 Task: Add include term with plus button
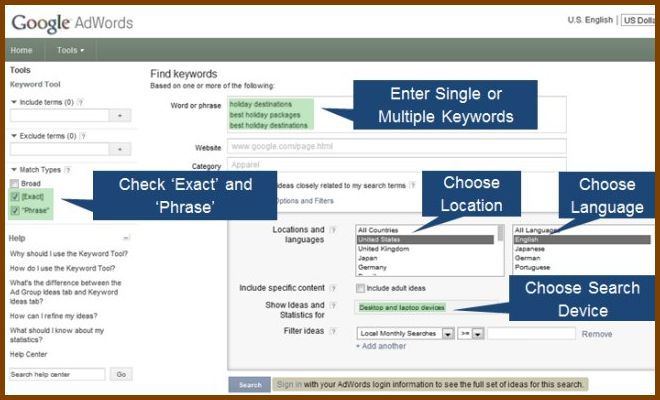pos(120,115)
